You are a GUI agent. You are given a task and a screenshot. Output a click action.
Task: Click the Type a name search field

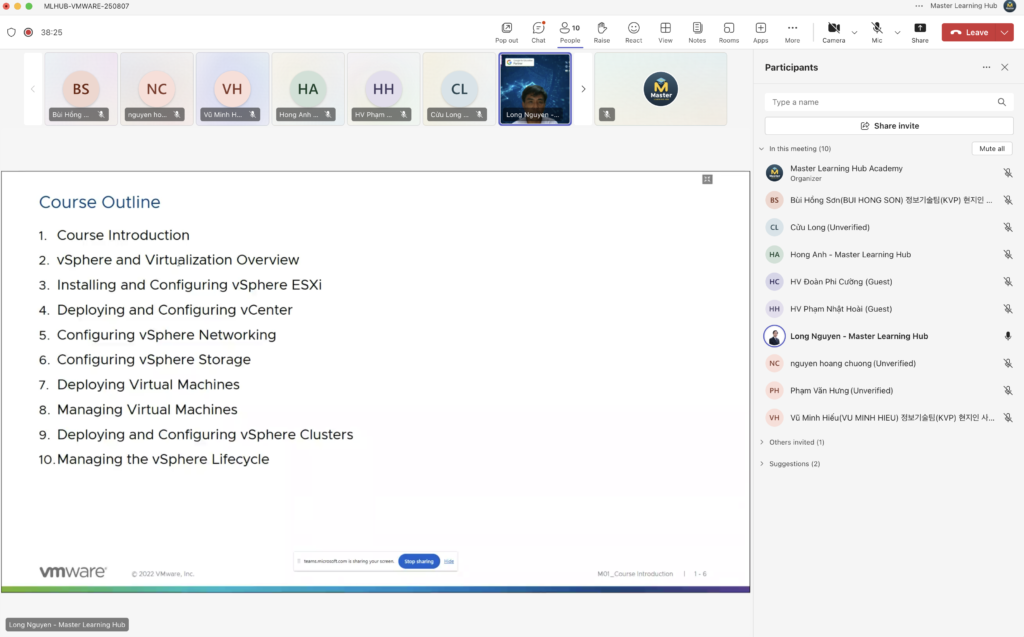880,102
